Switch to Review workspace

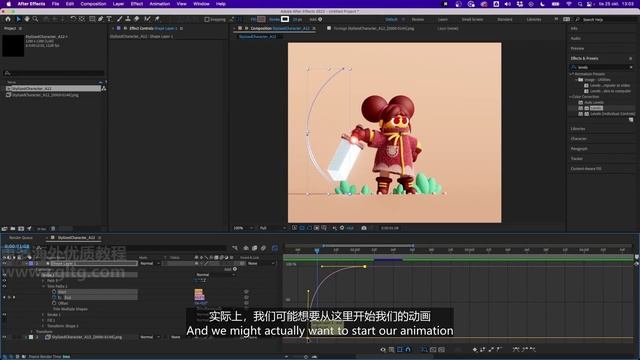[418, 19]
